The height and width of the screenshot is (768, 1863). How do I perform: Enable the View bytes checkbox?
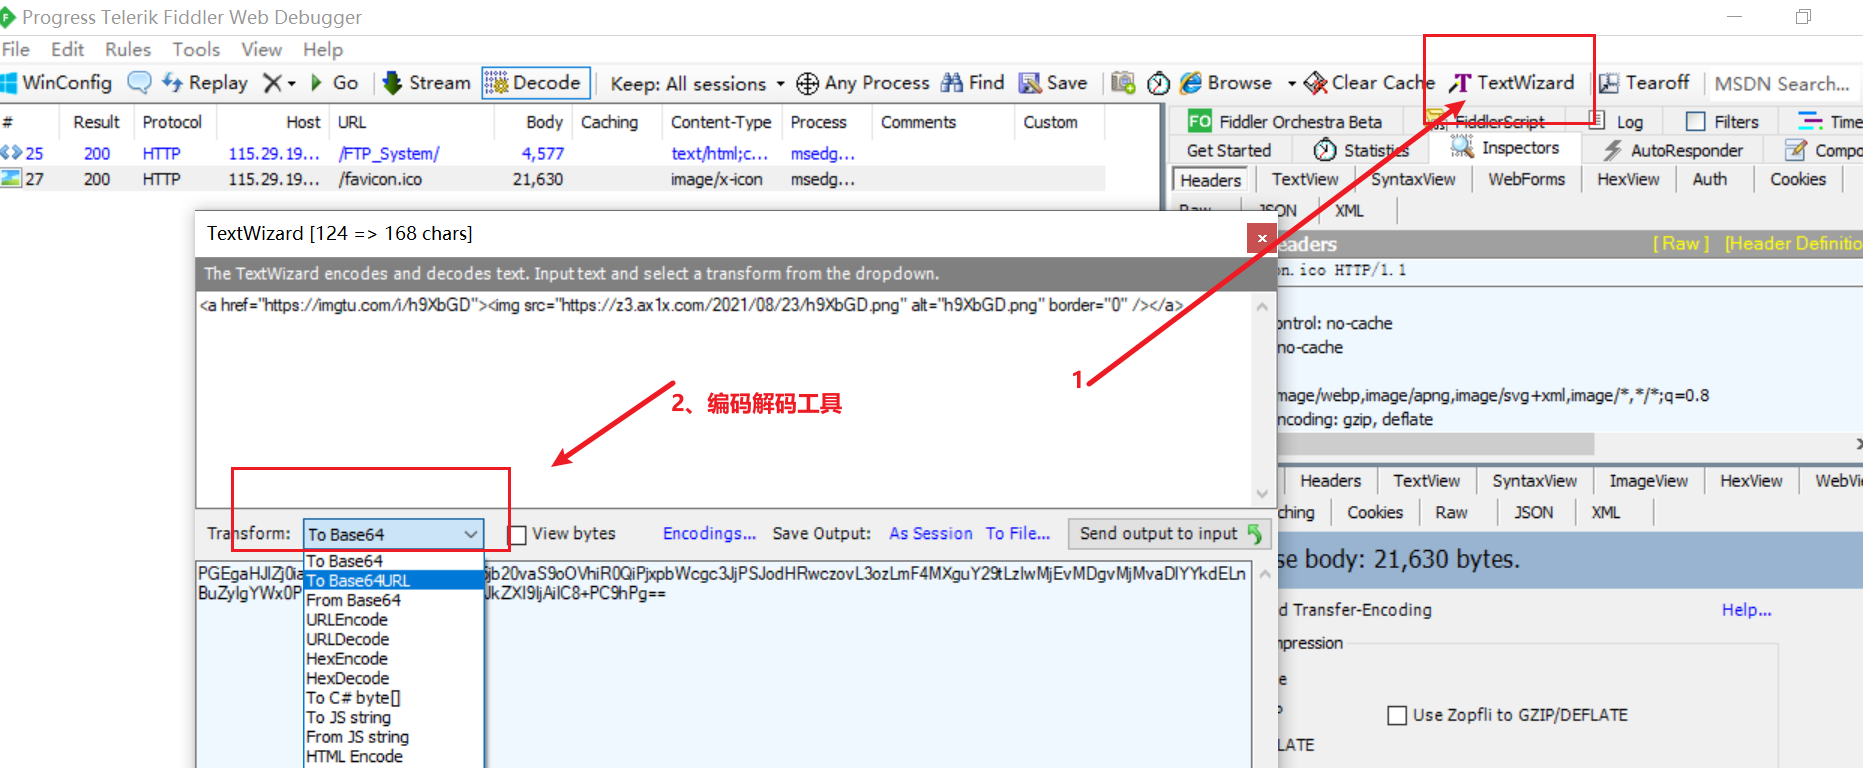click(x=517, y=535)
